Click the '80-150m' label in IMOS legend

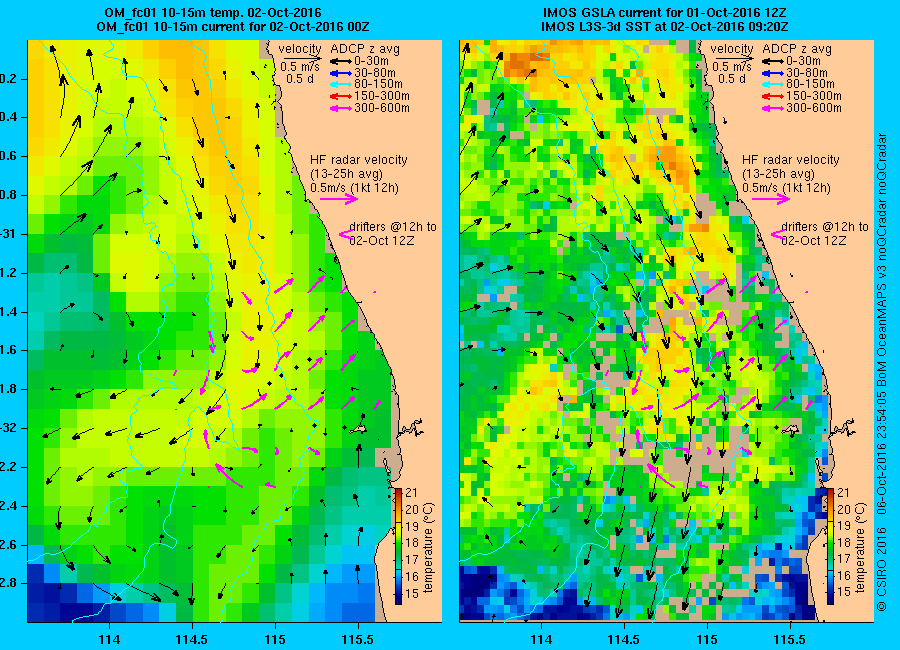point(810,84)
